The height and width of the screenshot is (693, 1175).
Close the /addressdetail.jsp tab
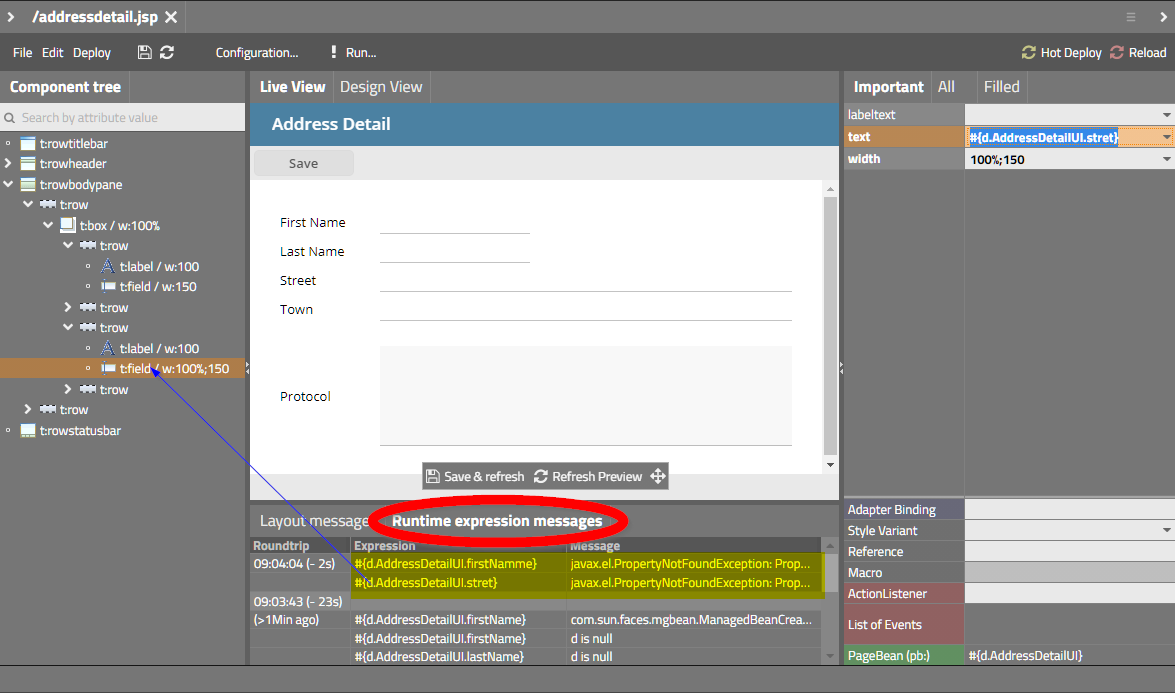point(172,17)
